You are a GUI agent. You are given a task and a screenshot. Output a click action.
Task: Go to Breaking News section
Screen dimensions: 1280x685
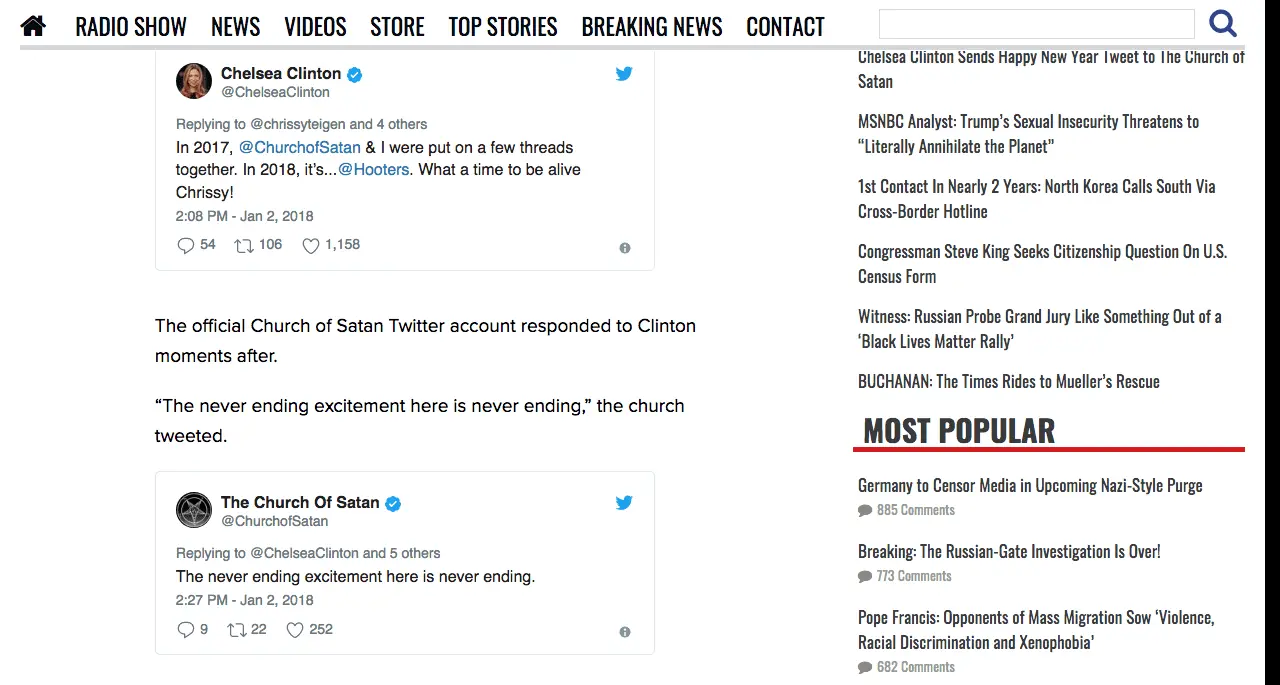pos(652,26)
